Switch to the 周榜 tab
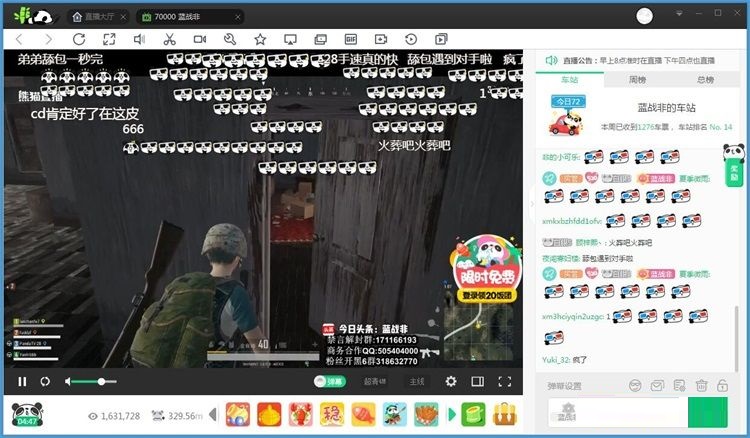 [x=637, y=79]
